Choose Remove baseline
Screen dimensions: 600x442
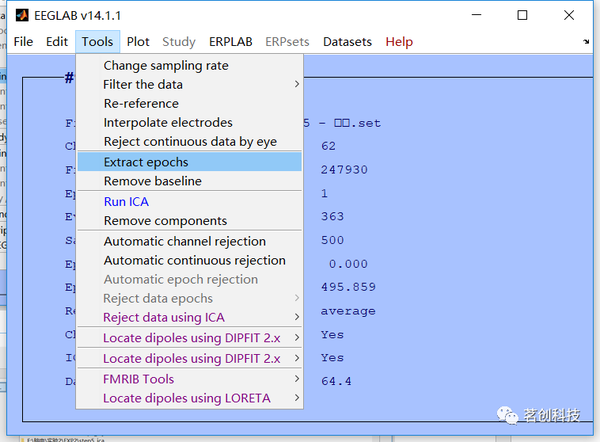(153, 181)
